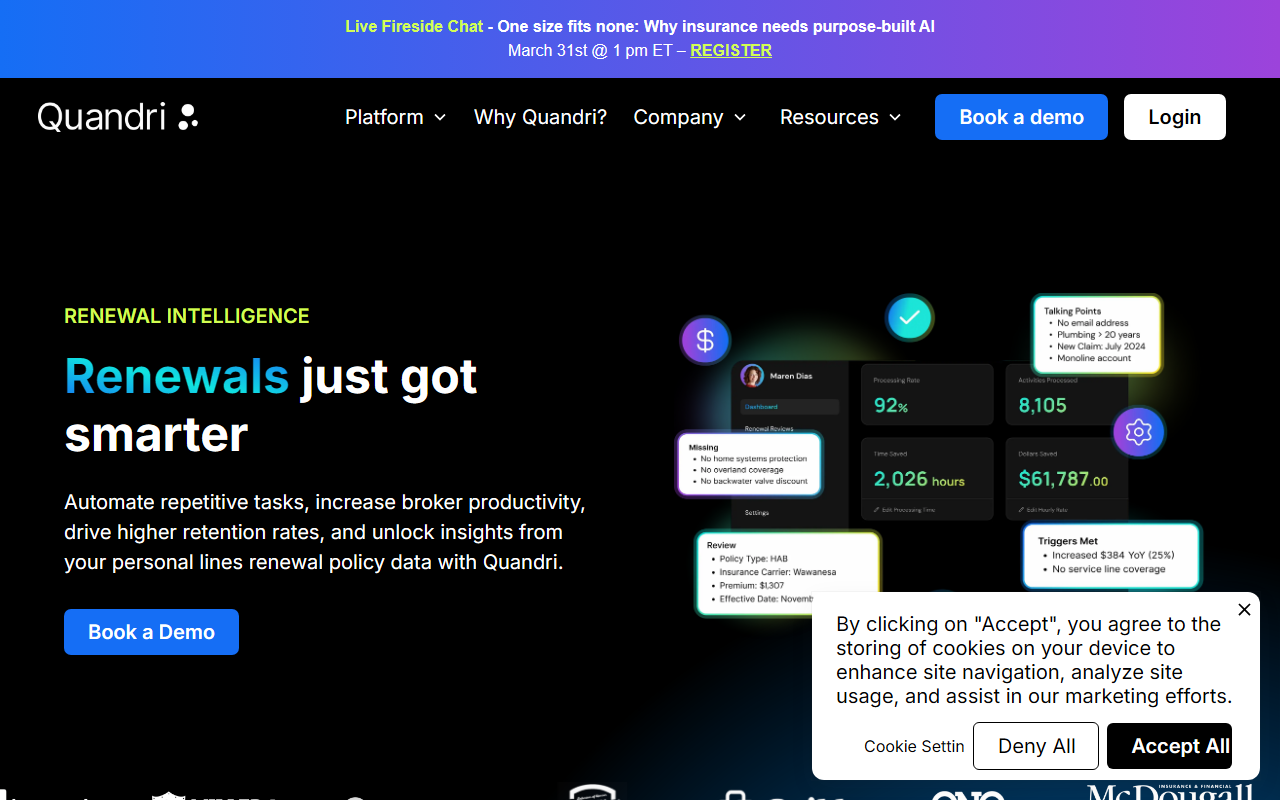Expand the Resources dropdown chevron
Image resolution: width=1280 pixels, height=800 pixels.
tap(895, 118)
